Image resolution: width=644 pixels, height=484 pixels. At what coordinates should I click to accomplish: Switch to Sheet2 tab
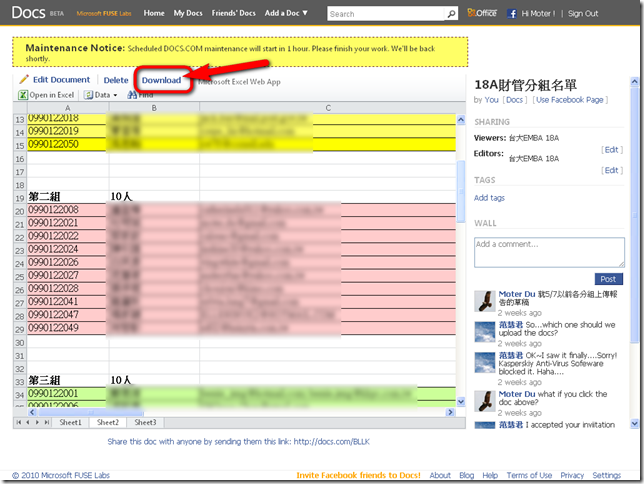pyautogui.click(x=108, y=422)
